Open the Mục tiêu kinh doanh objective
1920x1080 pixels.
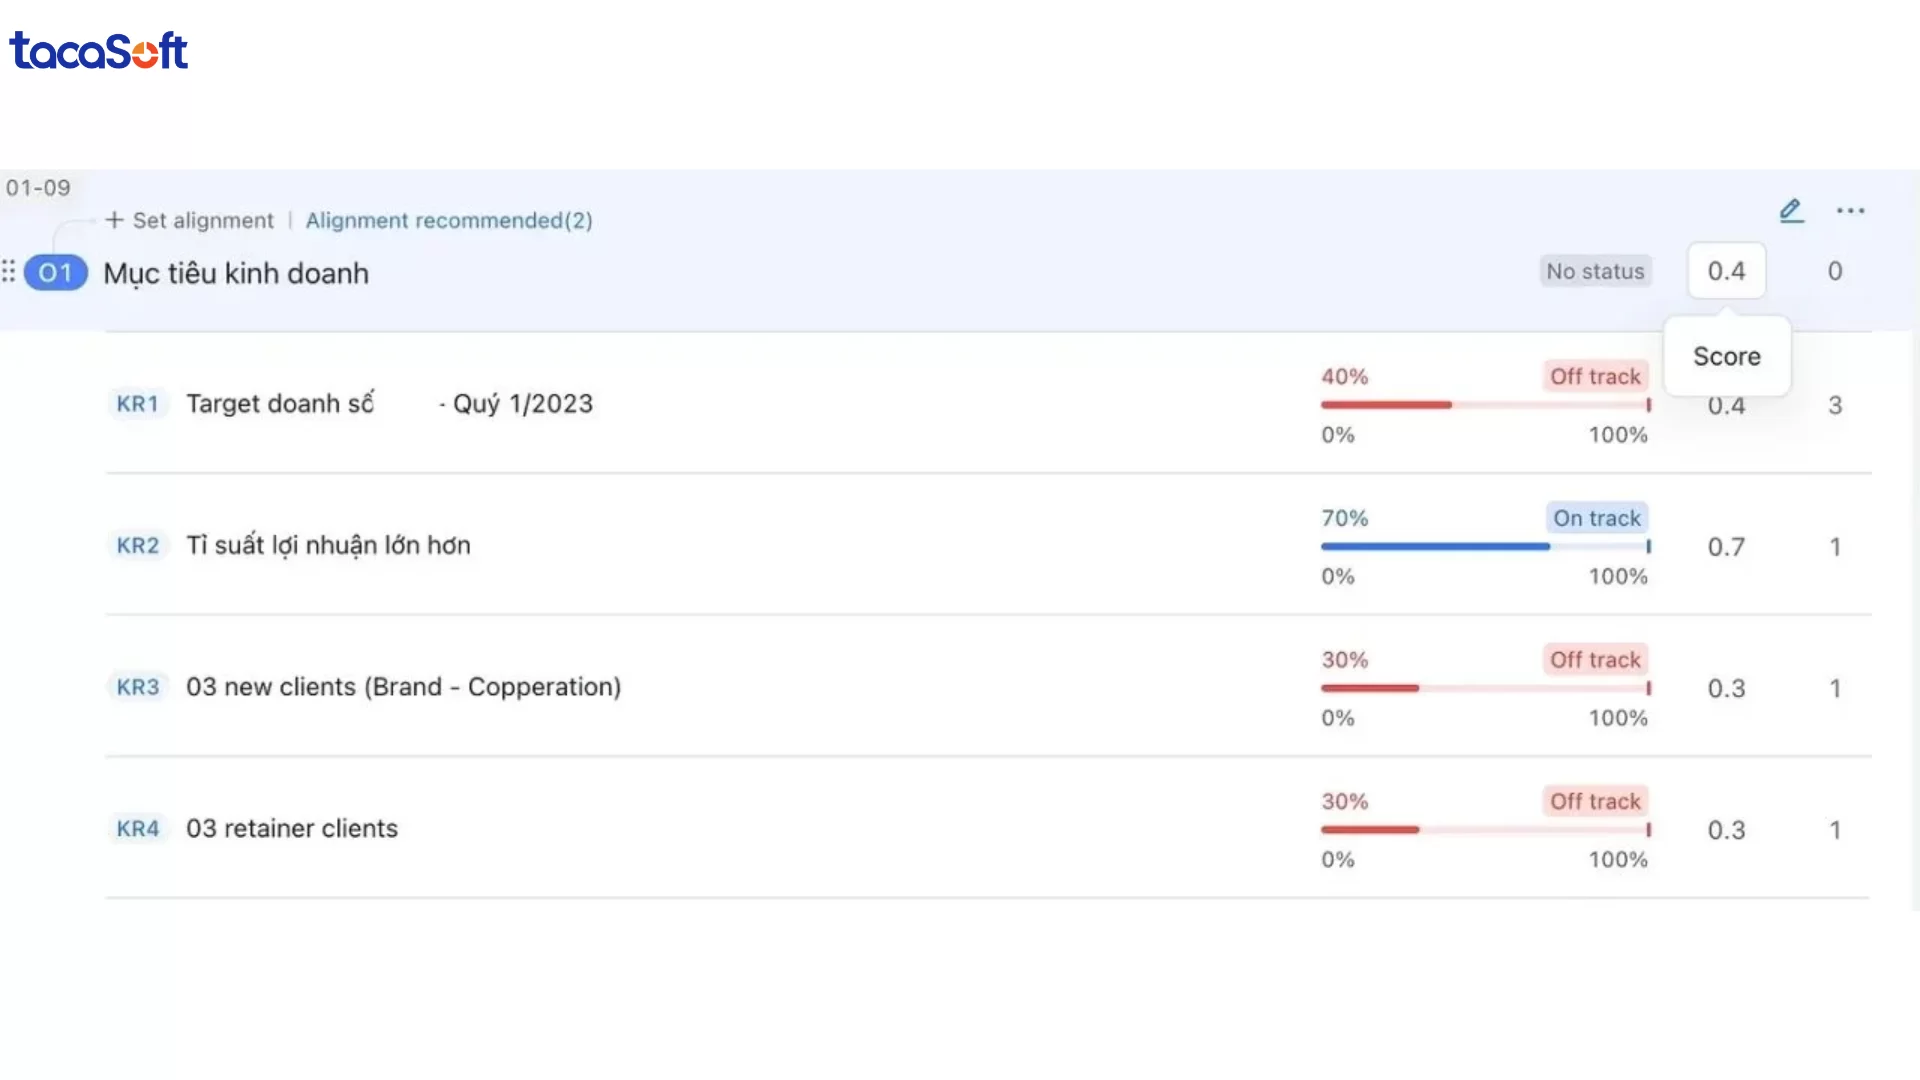[x=236, y=274]
